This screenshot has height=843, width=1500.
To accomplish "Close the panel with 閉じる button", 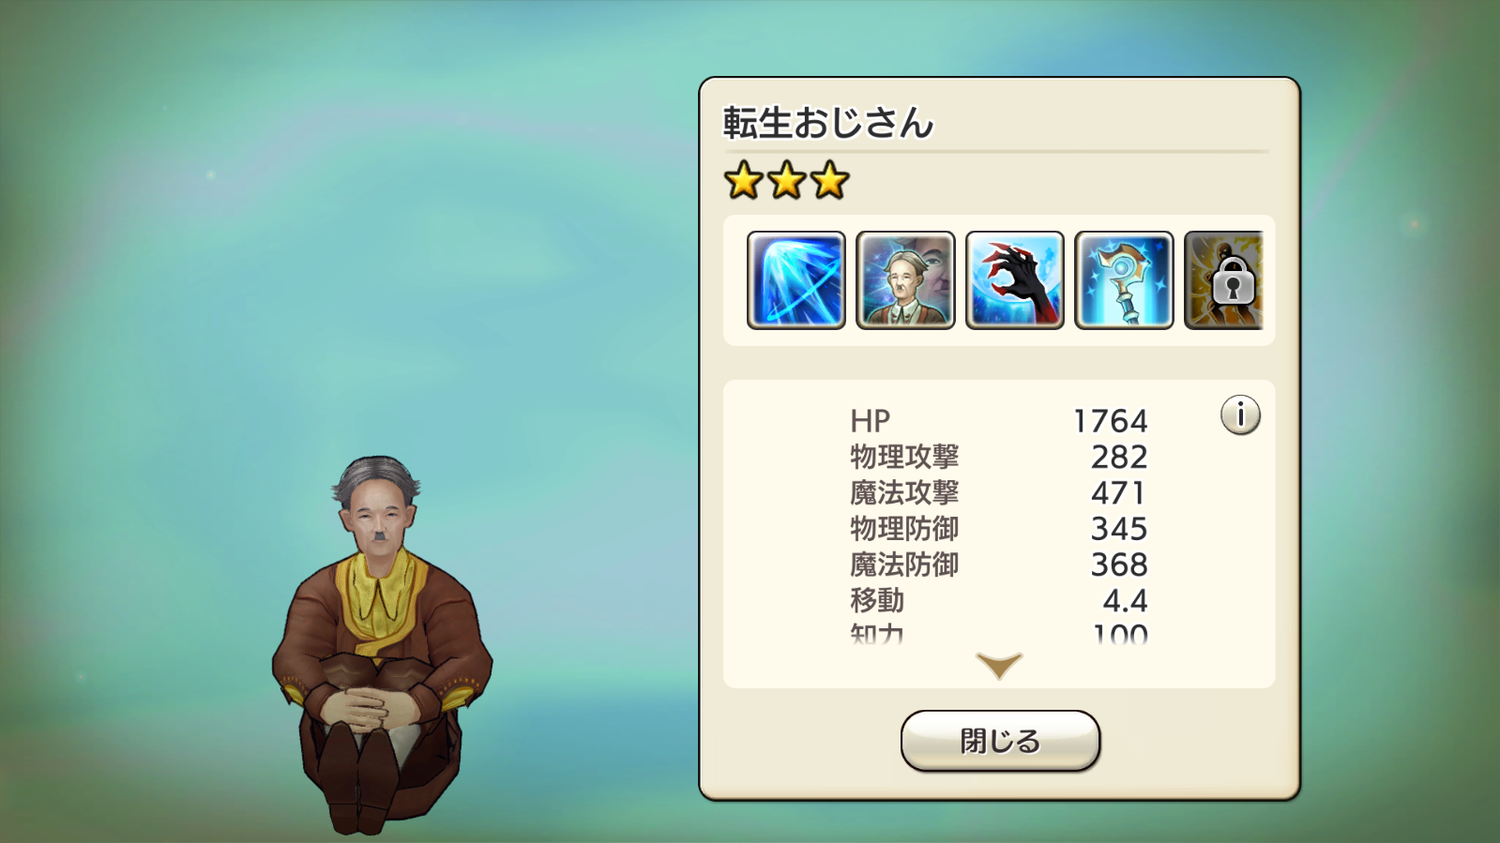I will 1000,741.
